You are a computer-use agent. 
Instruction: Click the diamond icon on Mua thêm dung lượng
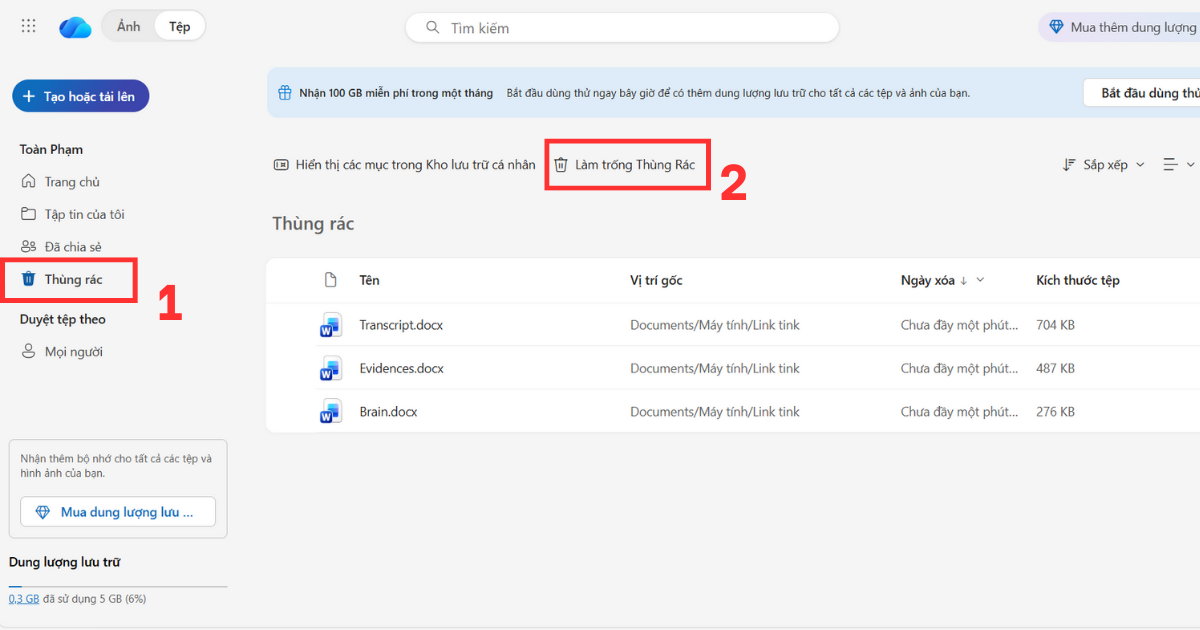pyautogui.click(x=1058, y=26)
